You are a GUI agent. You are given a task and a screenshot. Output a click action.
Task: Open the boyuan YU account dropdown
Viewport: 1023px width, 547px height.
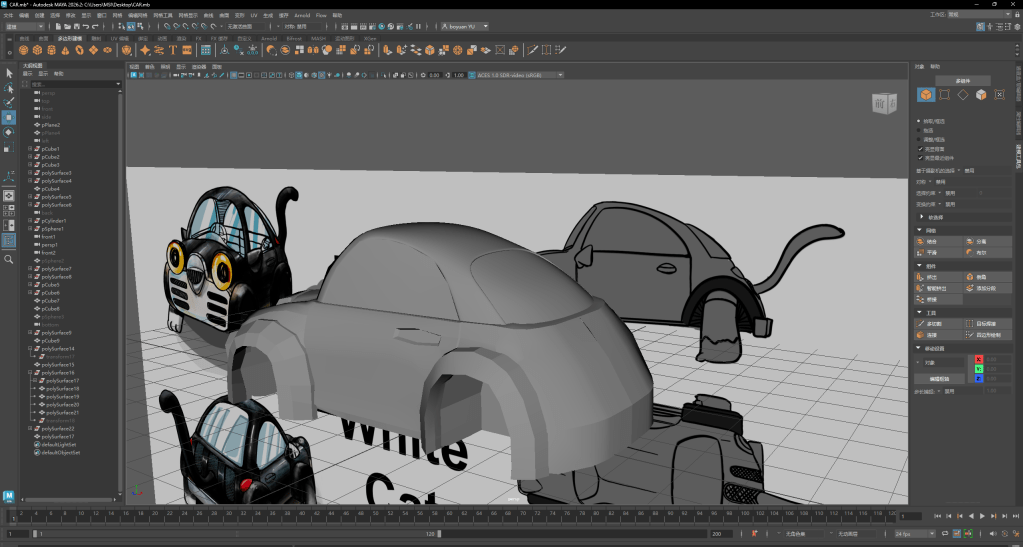(465, 26)
